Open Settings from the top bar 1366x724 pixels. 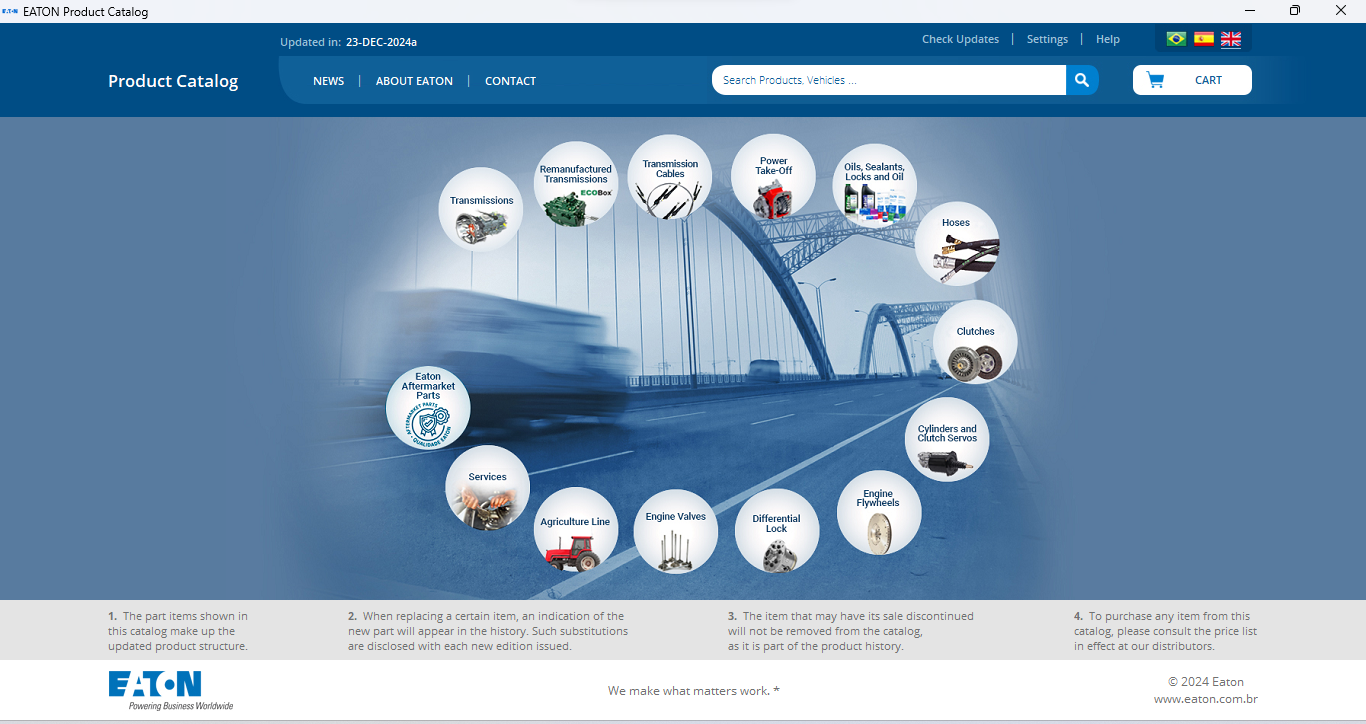[1047, 39]
